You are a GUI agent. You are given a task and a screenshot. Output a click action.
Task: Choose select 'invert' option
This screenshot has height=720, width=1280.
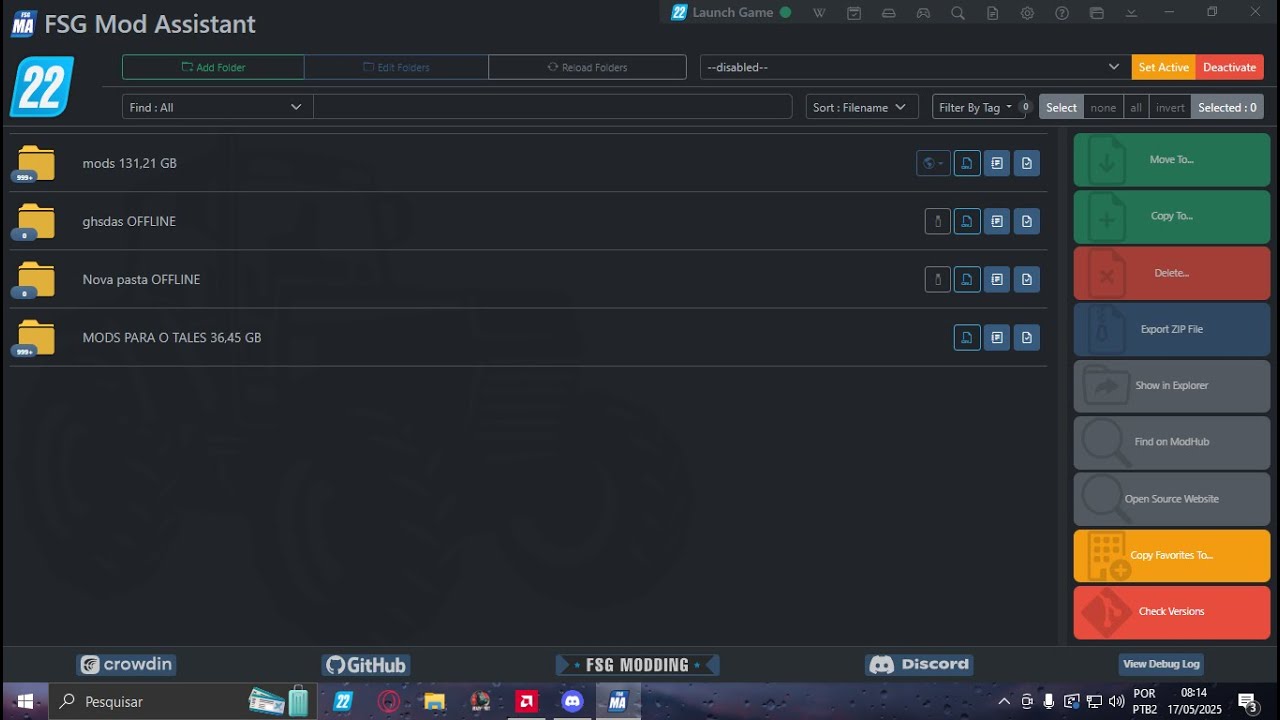1170,107
